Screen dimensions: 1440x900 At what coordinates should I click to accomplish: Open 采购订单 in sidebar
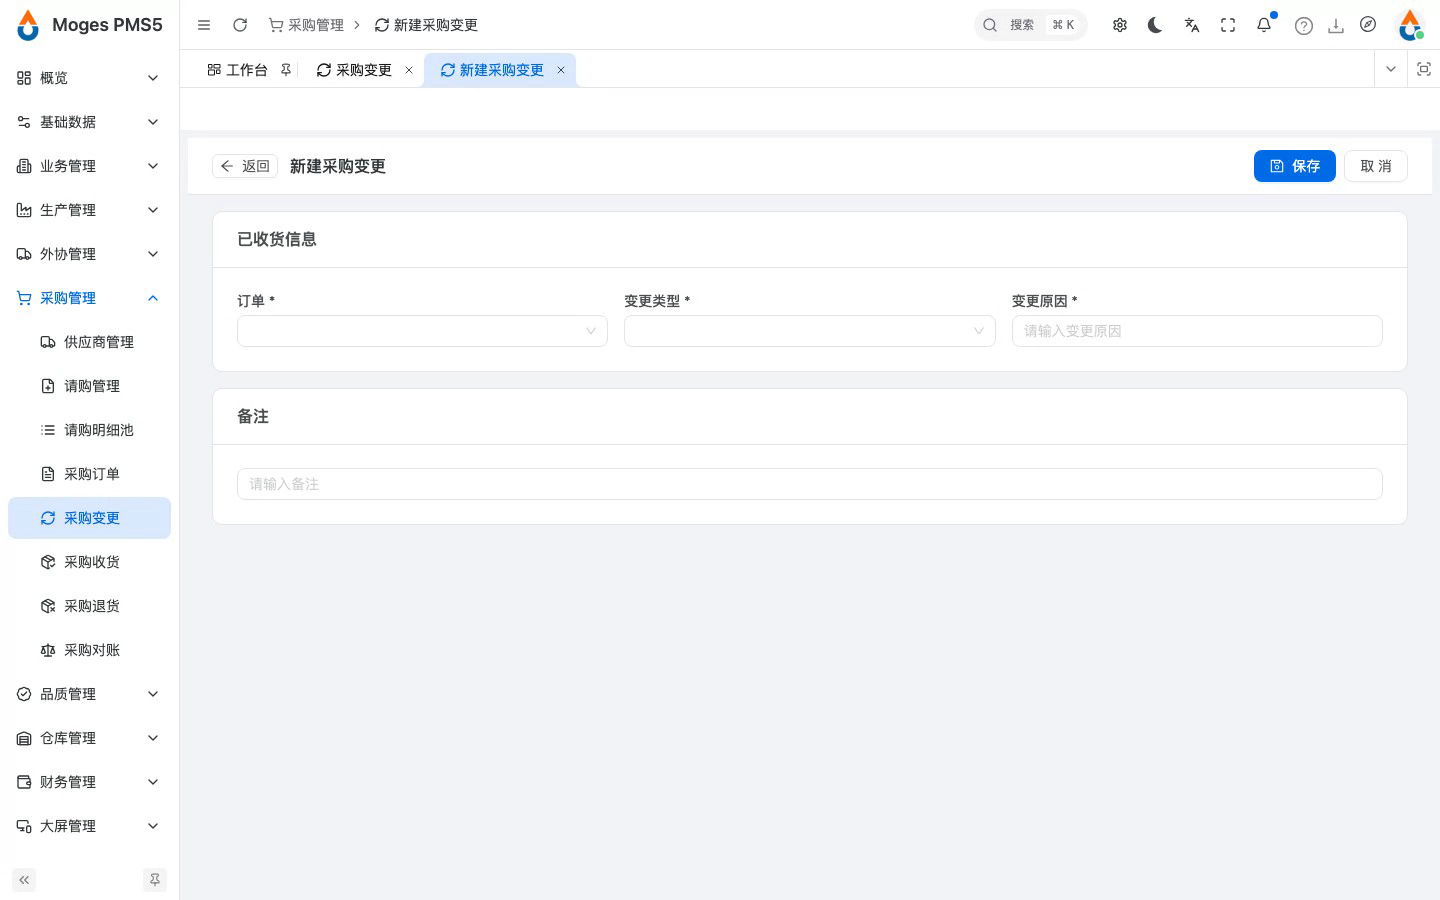[x=89, y=474]
